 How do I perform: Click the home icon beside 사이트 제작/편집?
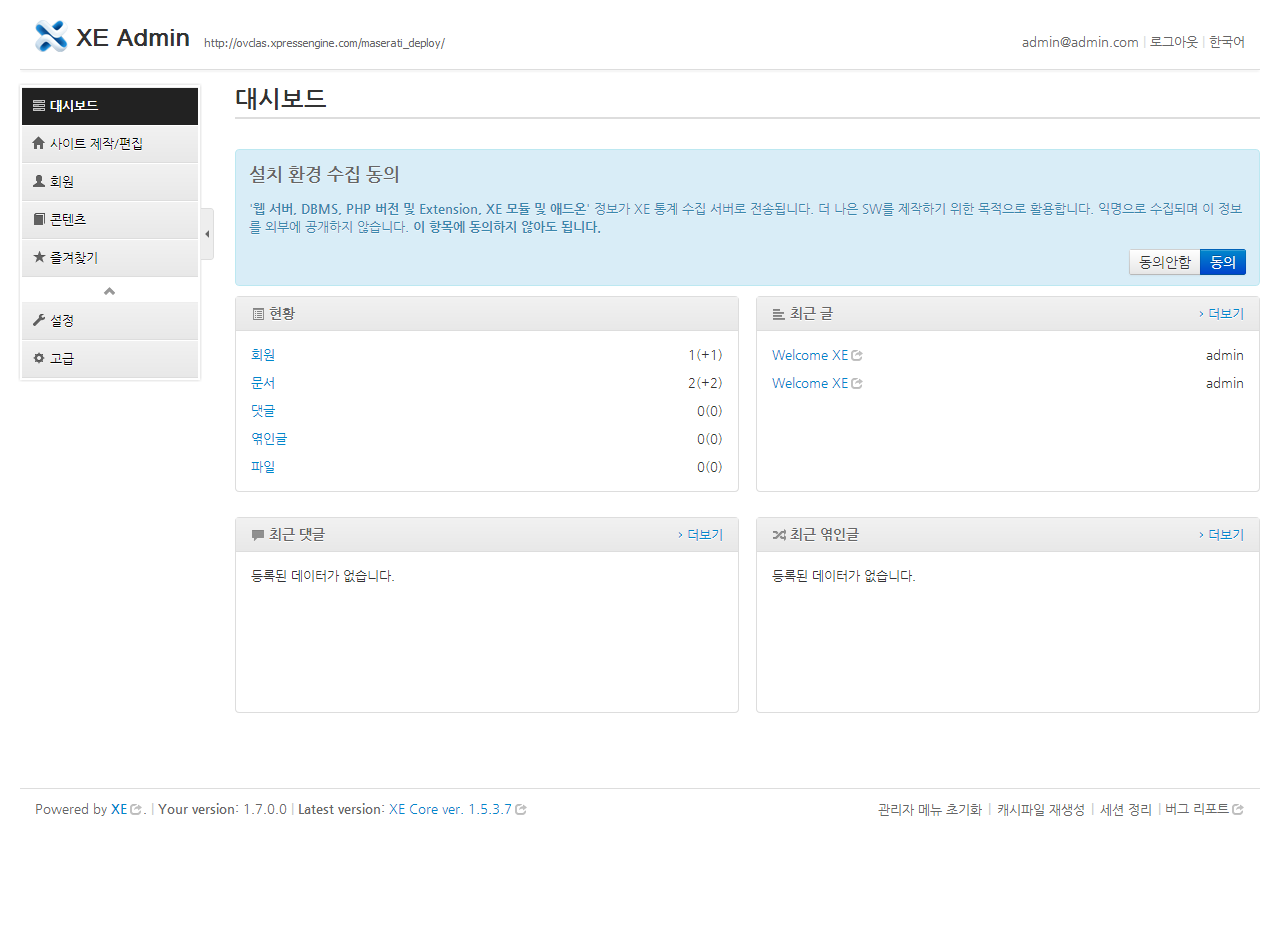(x=38, y=143)
